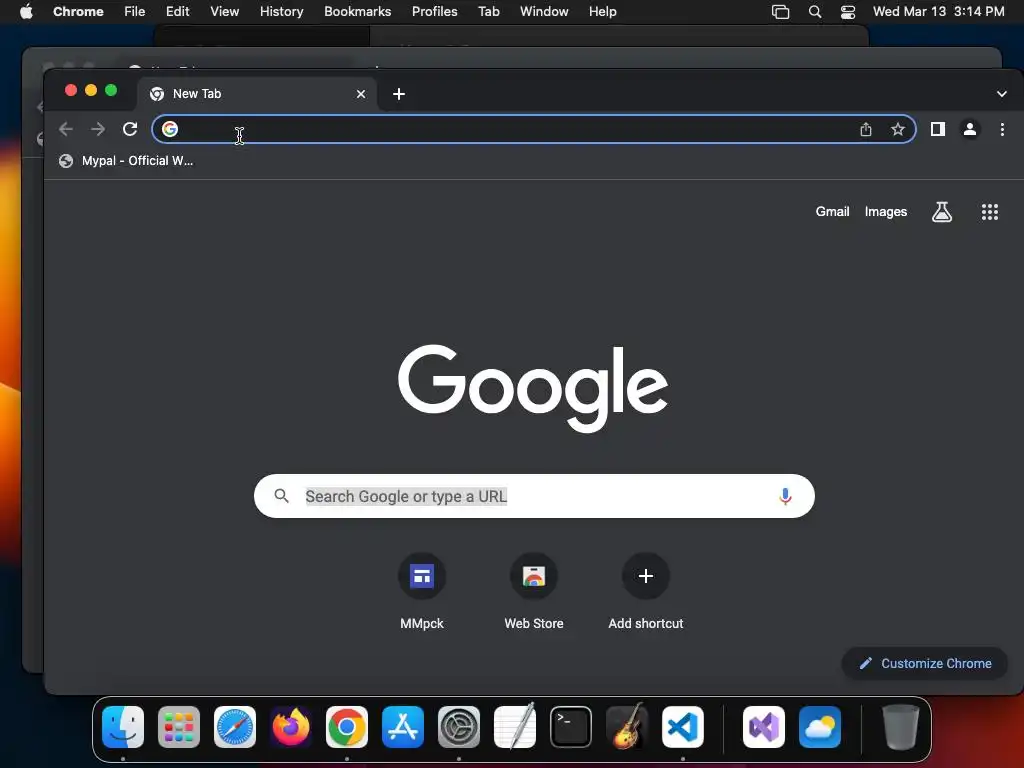Image resolution: width=1024 pixels, height=768 pixels.
Task: Click the magnifier icon in search box
Action: pos(281,496)
